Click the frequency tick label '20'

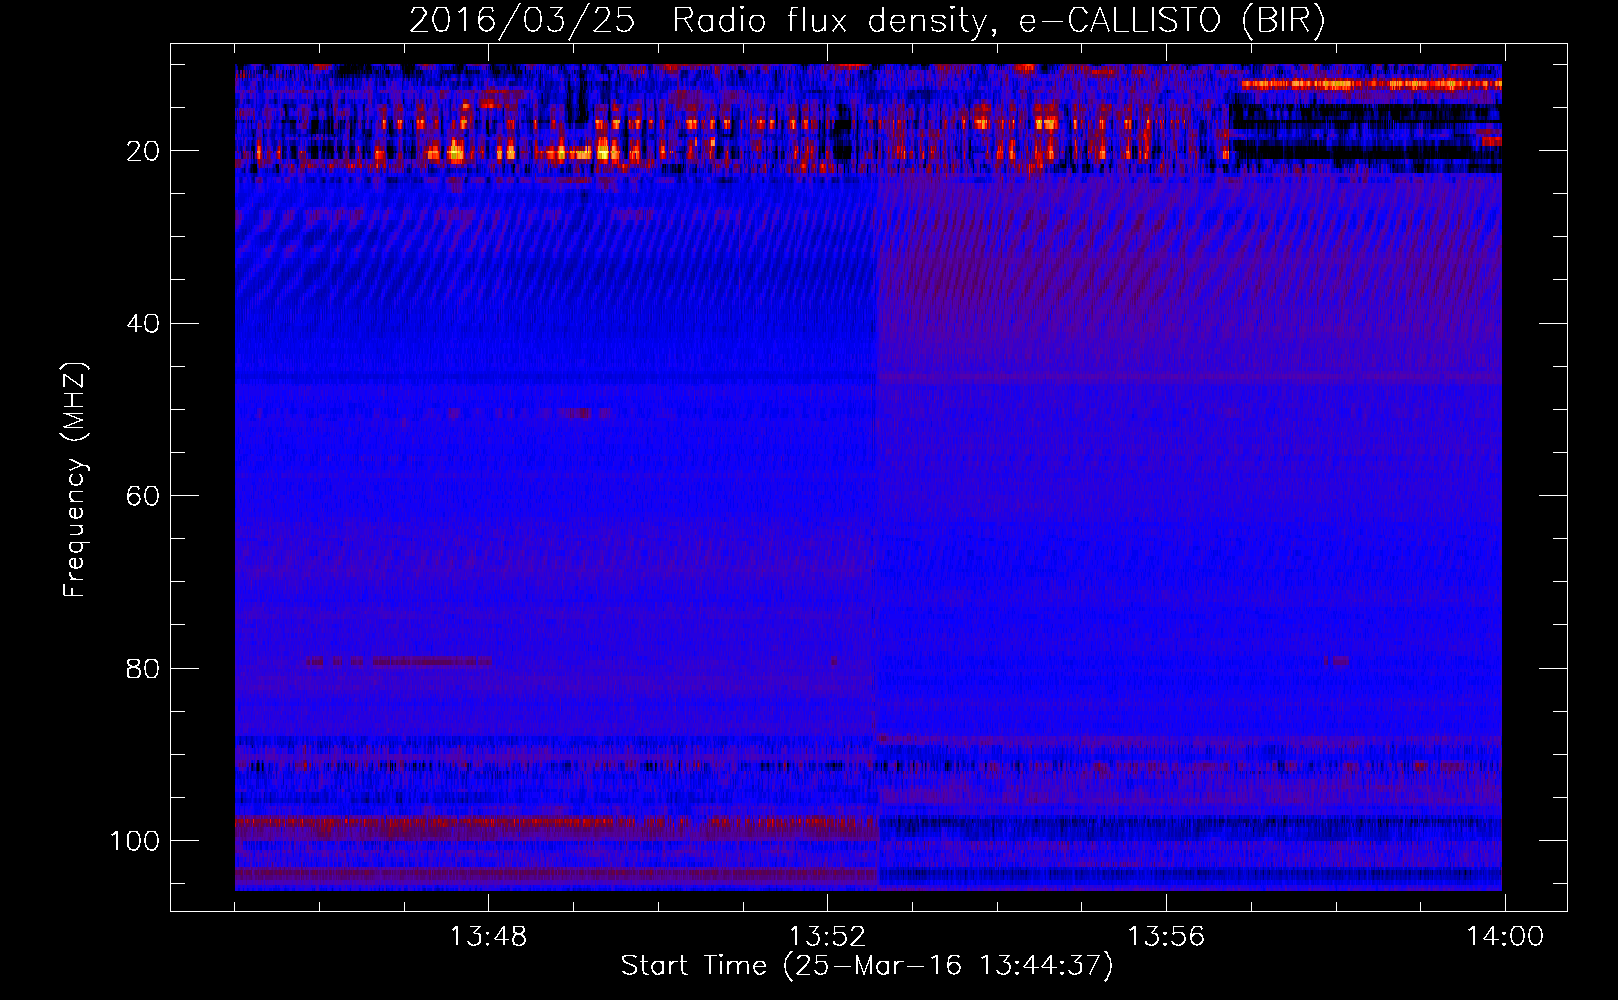pos(143,151)
